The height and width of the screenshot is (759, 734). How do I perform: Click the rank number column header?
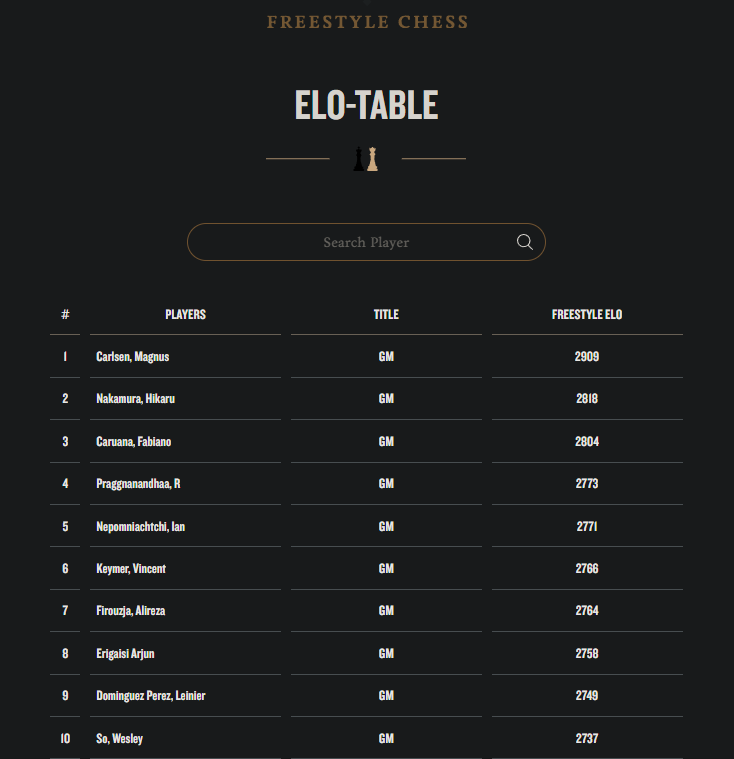tap(65, 315)
